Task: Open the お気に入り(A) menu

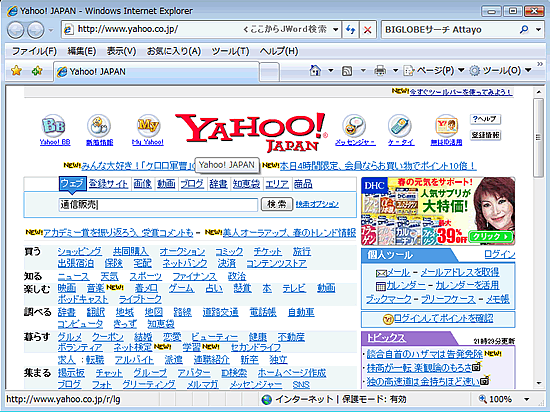Action: (174, 52)
